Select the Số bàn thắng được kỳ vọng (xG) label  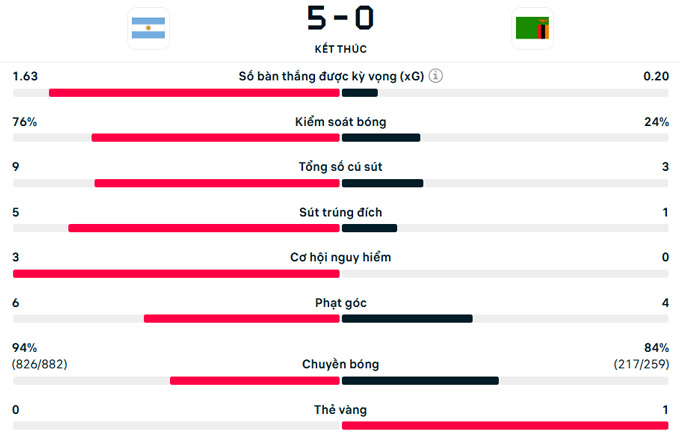[331, 76]
